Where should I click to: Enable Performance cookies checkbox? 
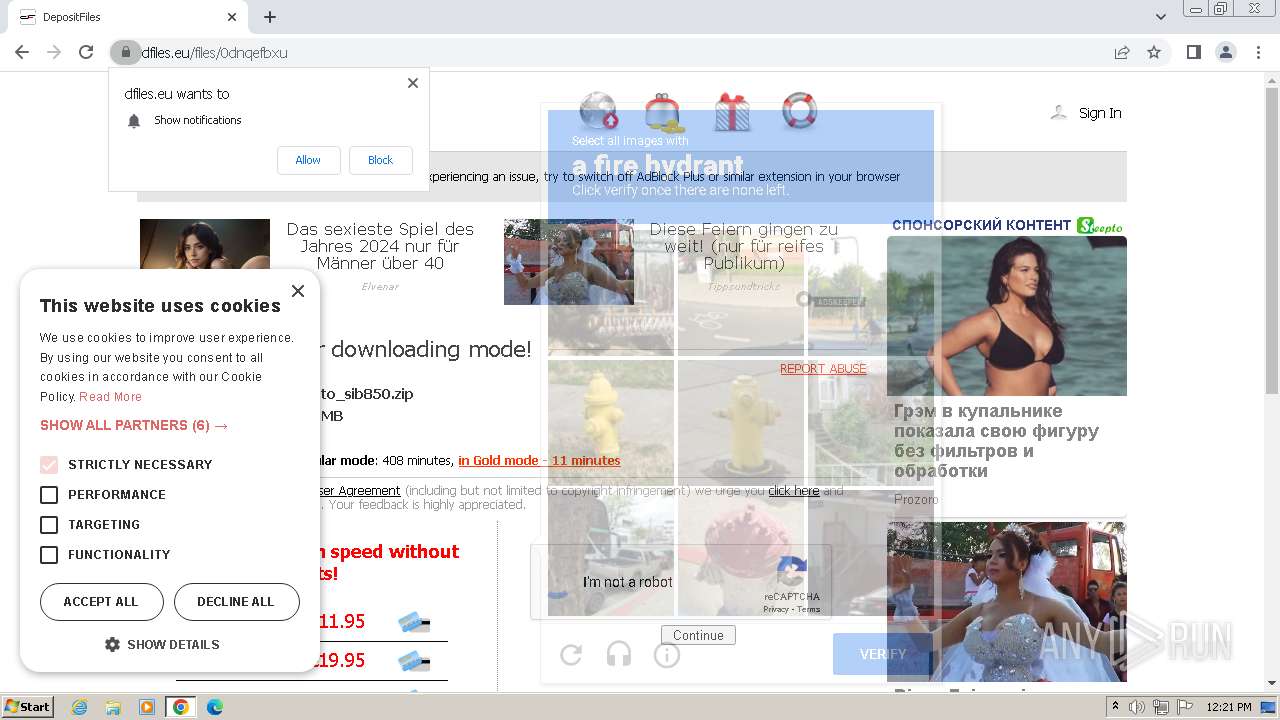click(x=49, y=494)
